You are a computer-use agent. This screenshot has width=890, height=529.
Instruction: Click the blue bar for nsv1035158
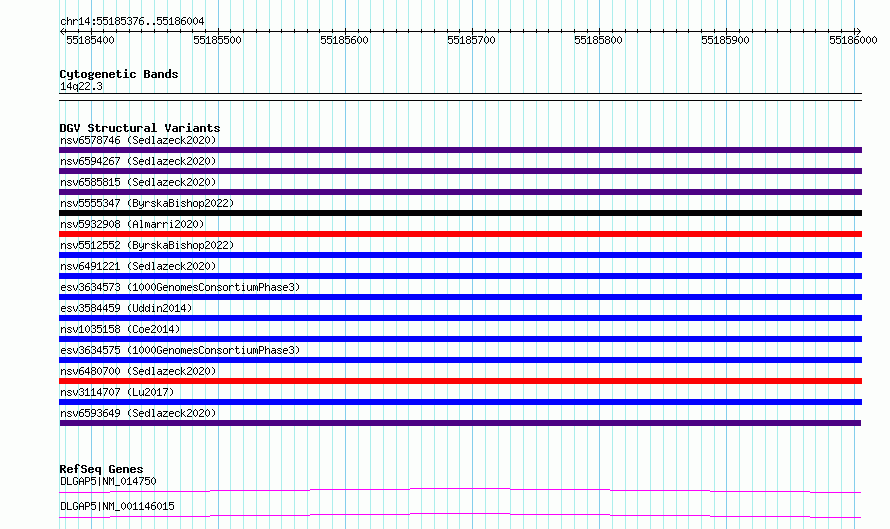click(x=460, y=339)
